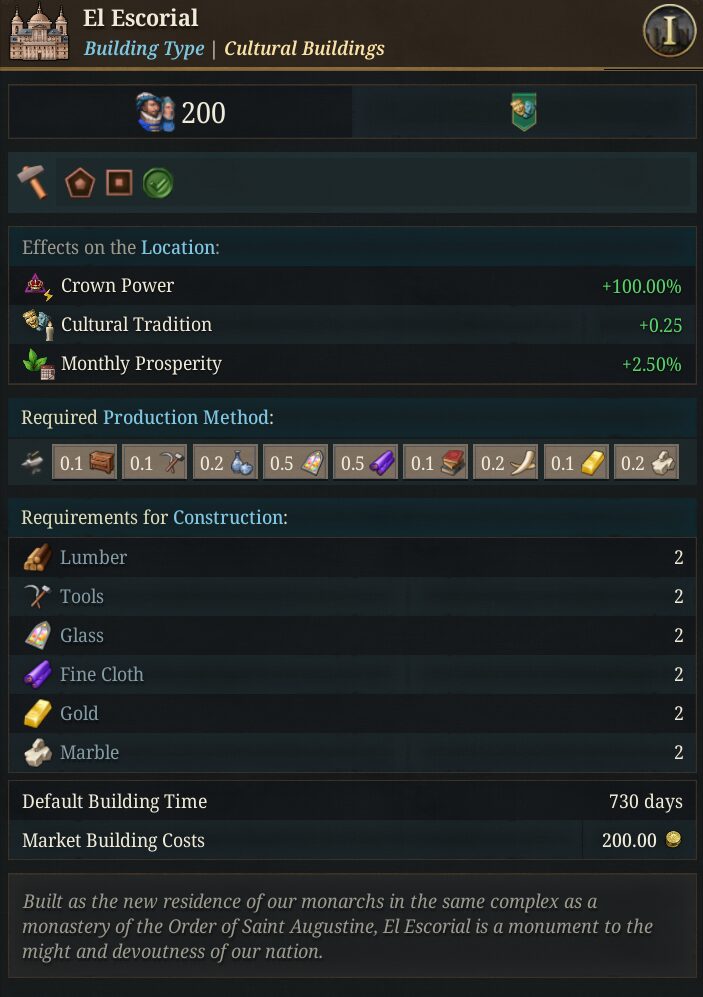
Task: Click the Marble requirement row
Action: click(x=351, y=753)
